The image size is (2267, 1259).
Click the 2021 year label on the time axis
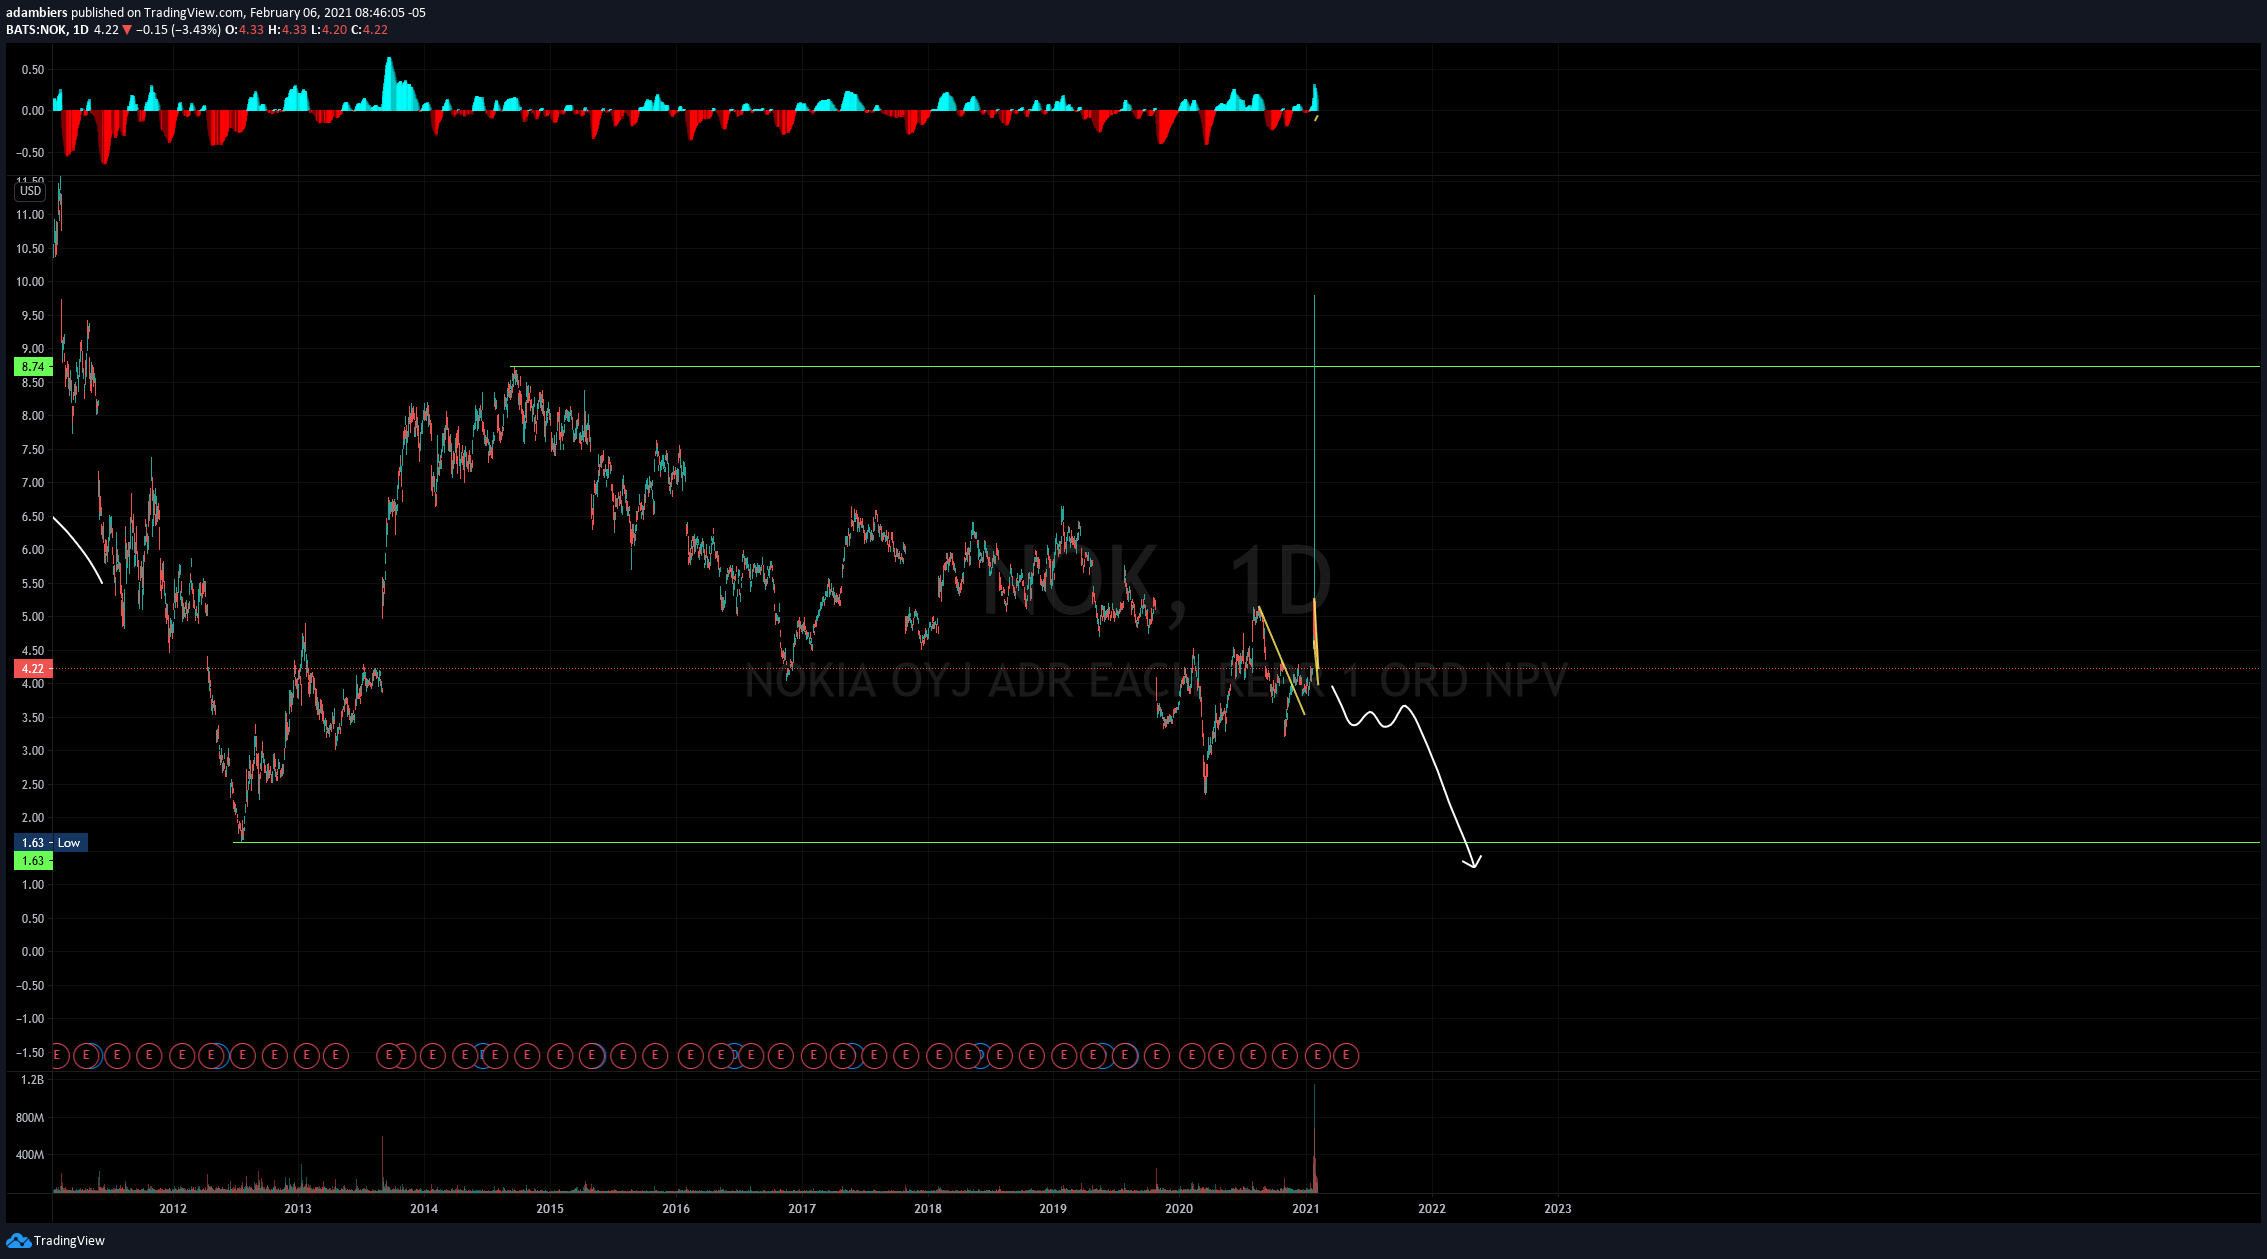point(1305,1208)
